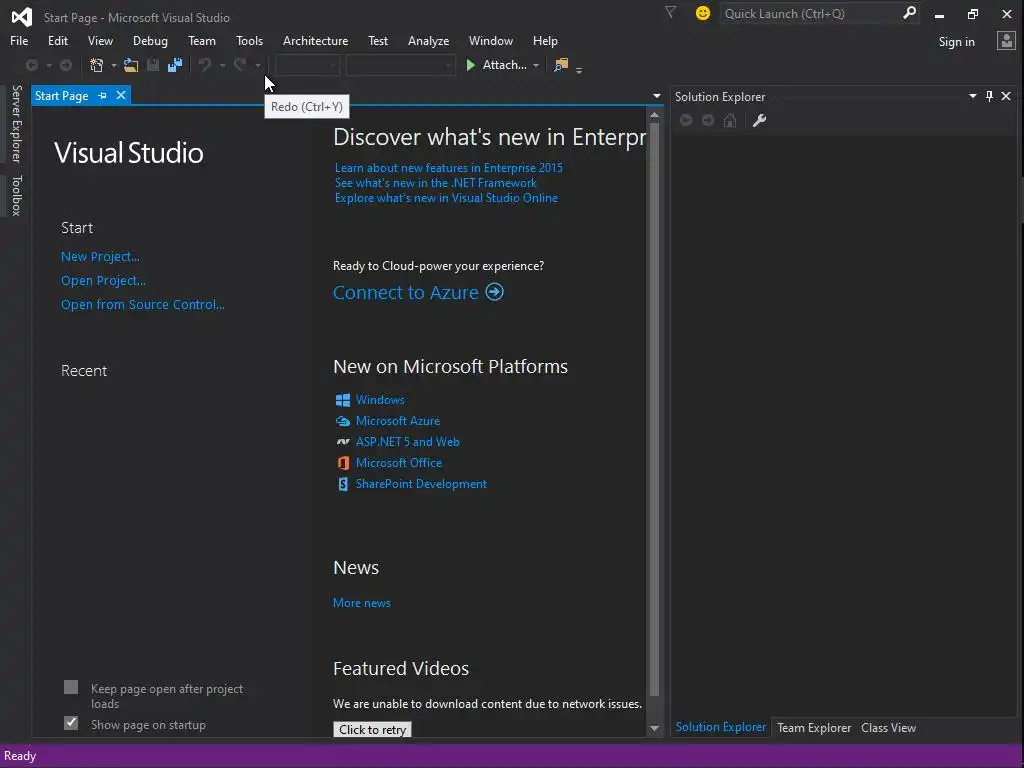The width and height of the screenshot is (1024, 768).
Task: Open Solution Explorer Properties wrench icon
Action: (x=759, y=120)
